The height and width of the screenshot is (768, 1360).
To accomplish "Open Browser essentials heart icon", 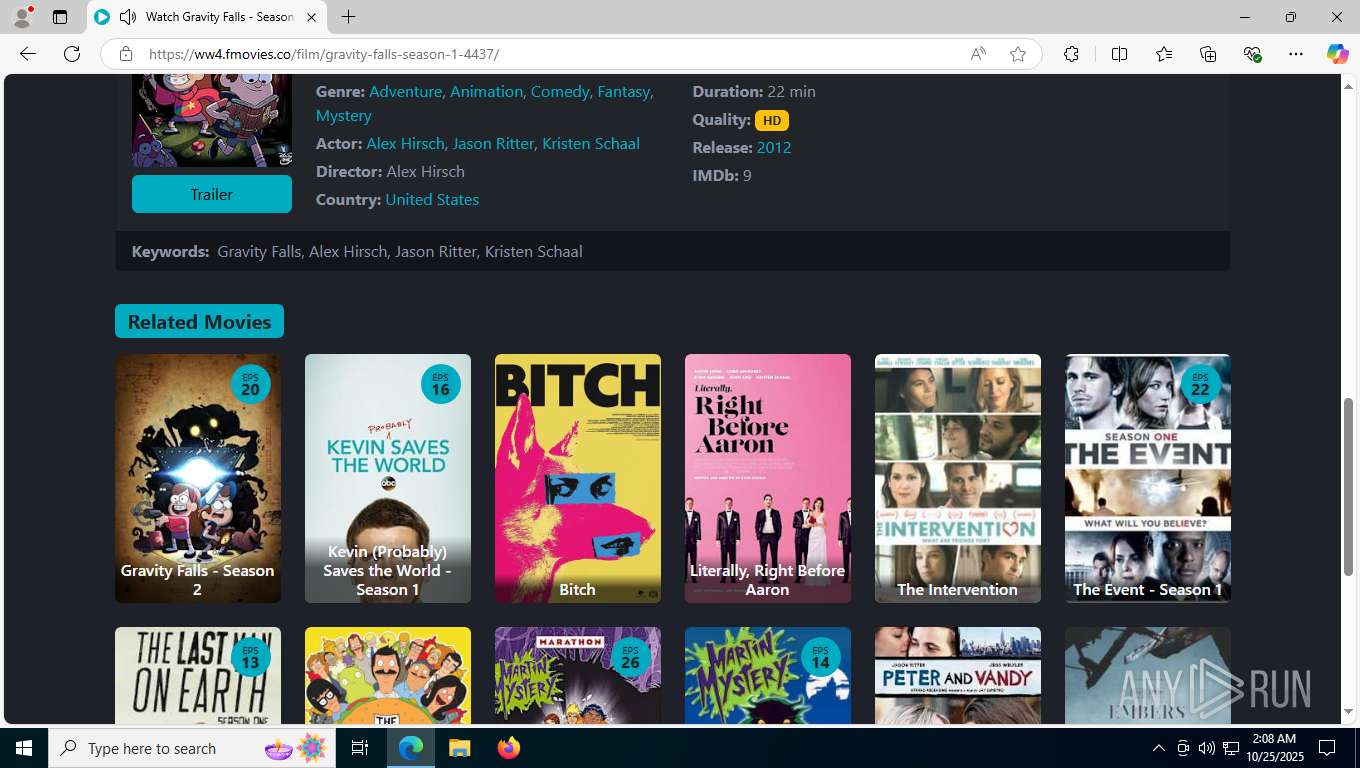I will (x=1252, y=54).
